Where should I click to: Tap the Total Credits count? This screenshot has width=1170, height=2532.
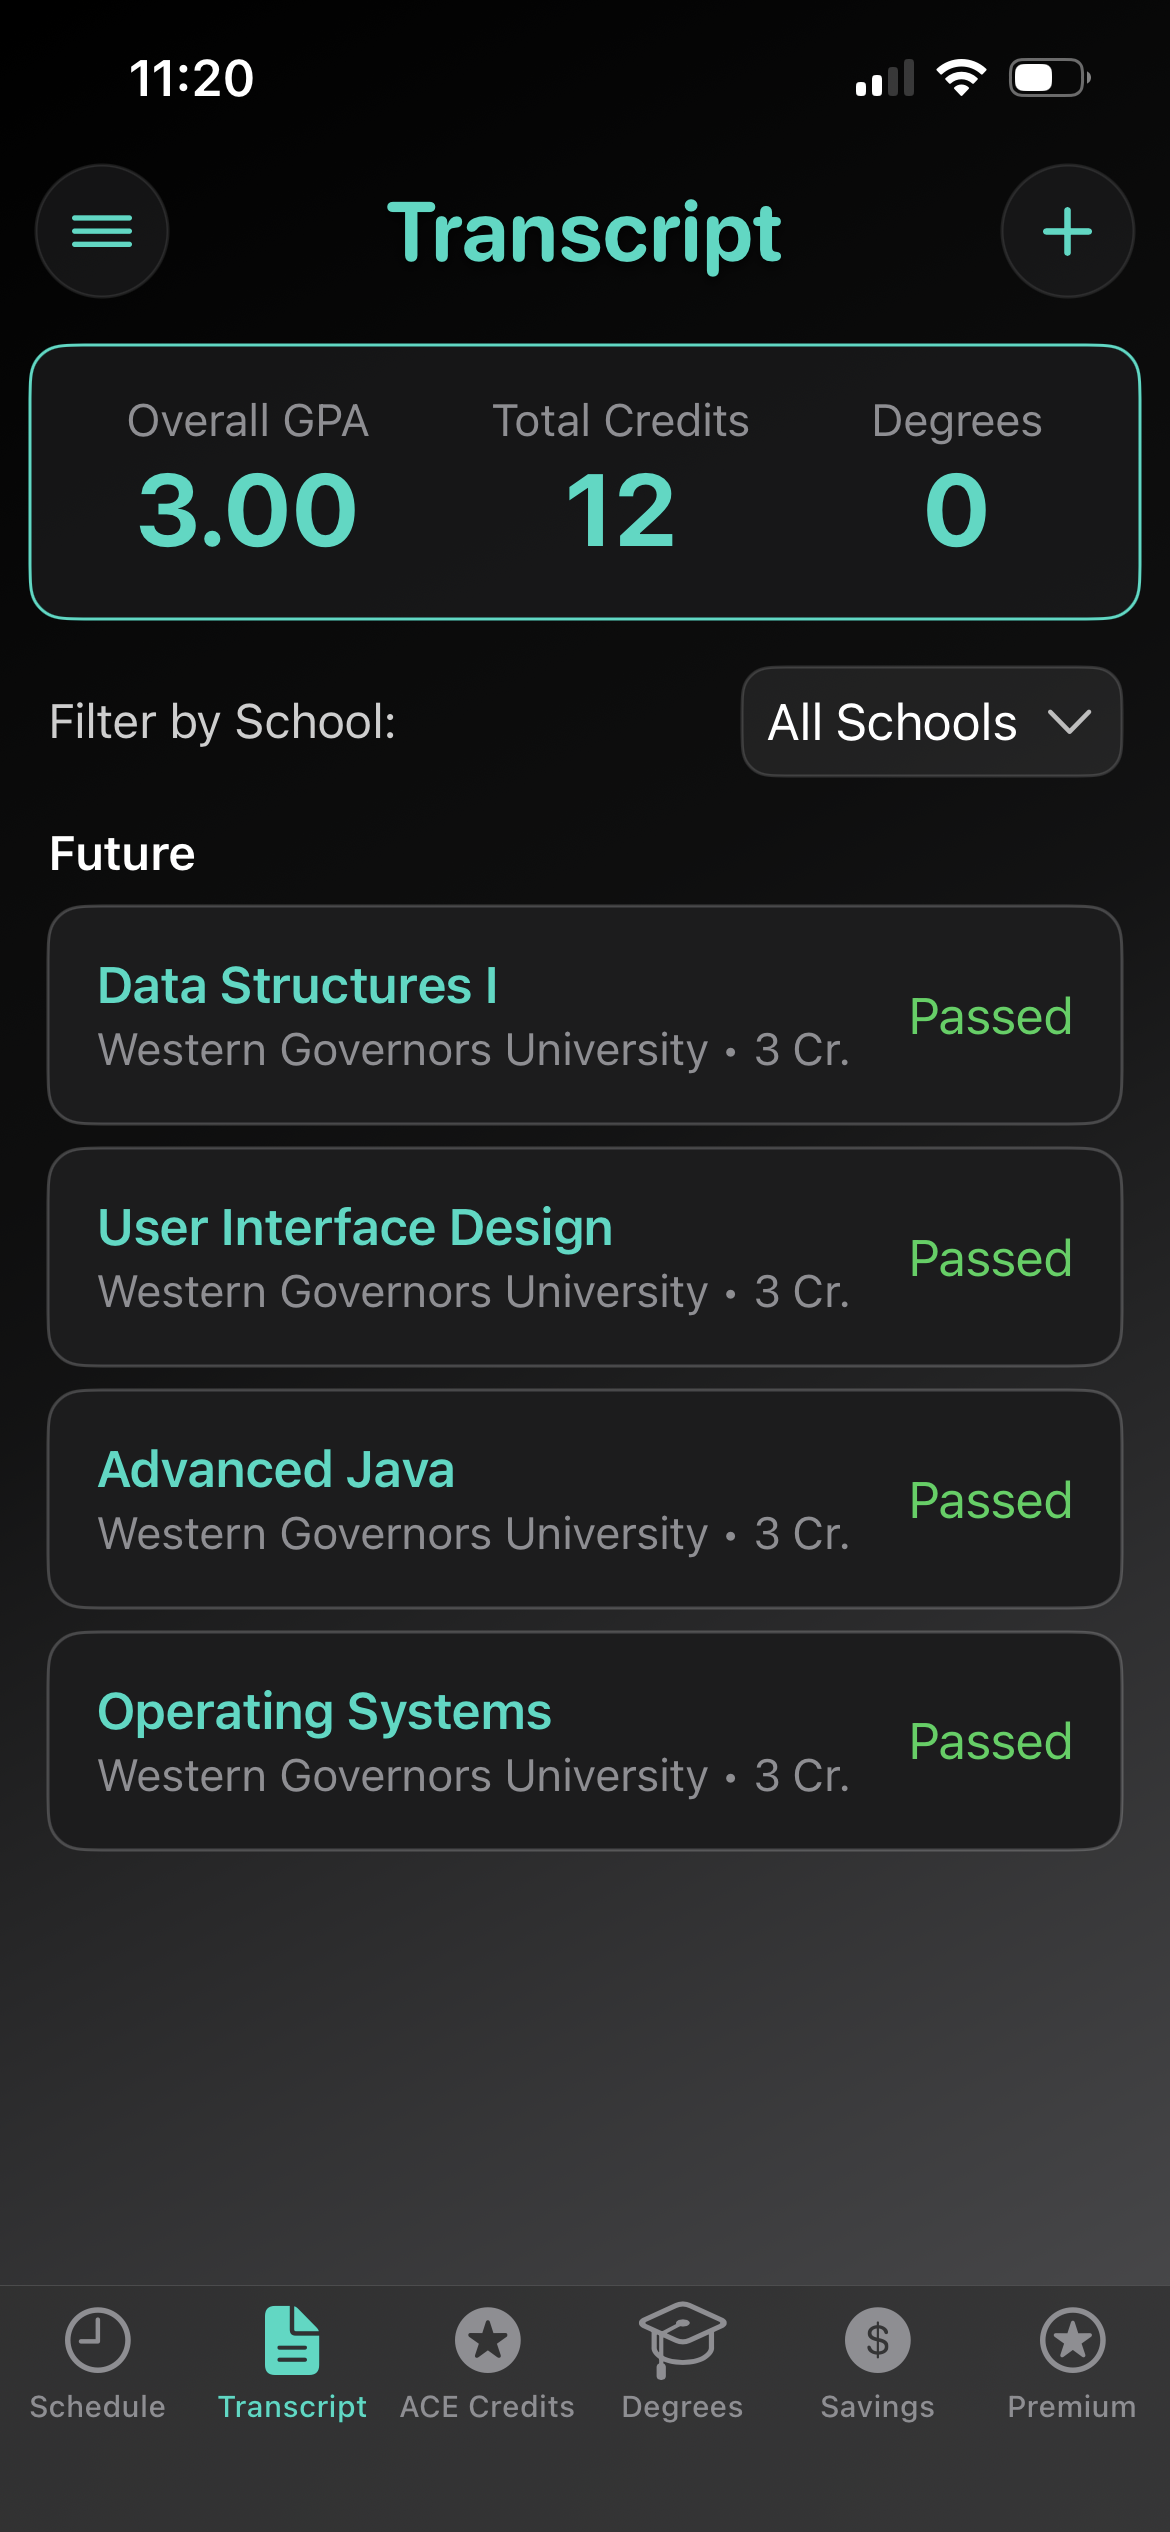pos(620,511)
